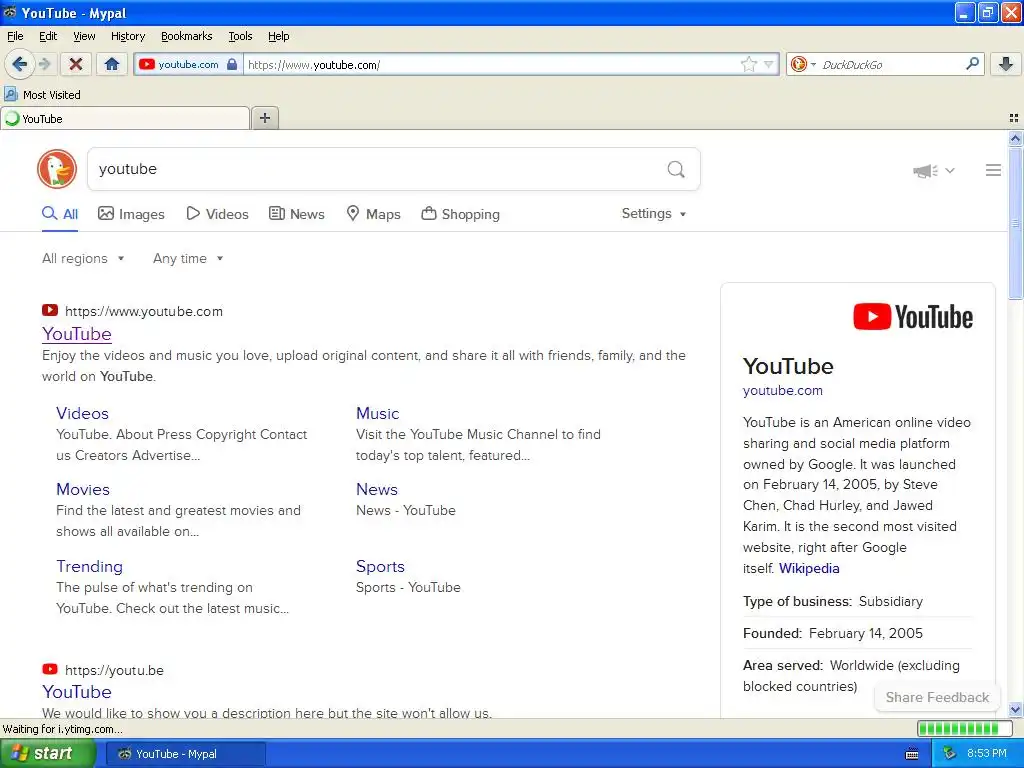Screen dimensions: 1024x768
Task: Open the hamburger side menu
Action: point(993,170)
